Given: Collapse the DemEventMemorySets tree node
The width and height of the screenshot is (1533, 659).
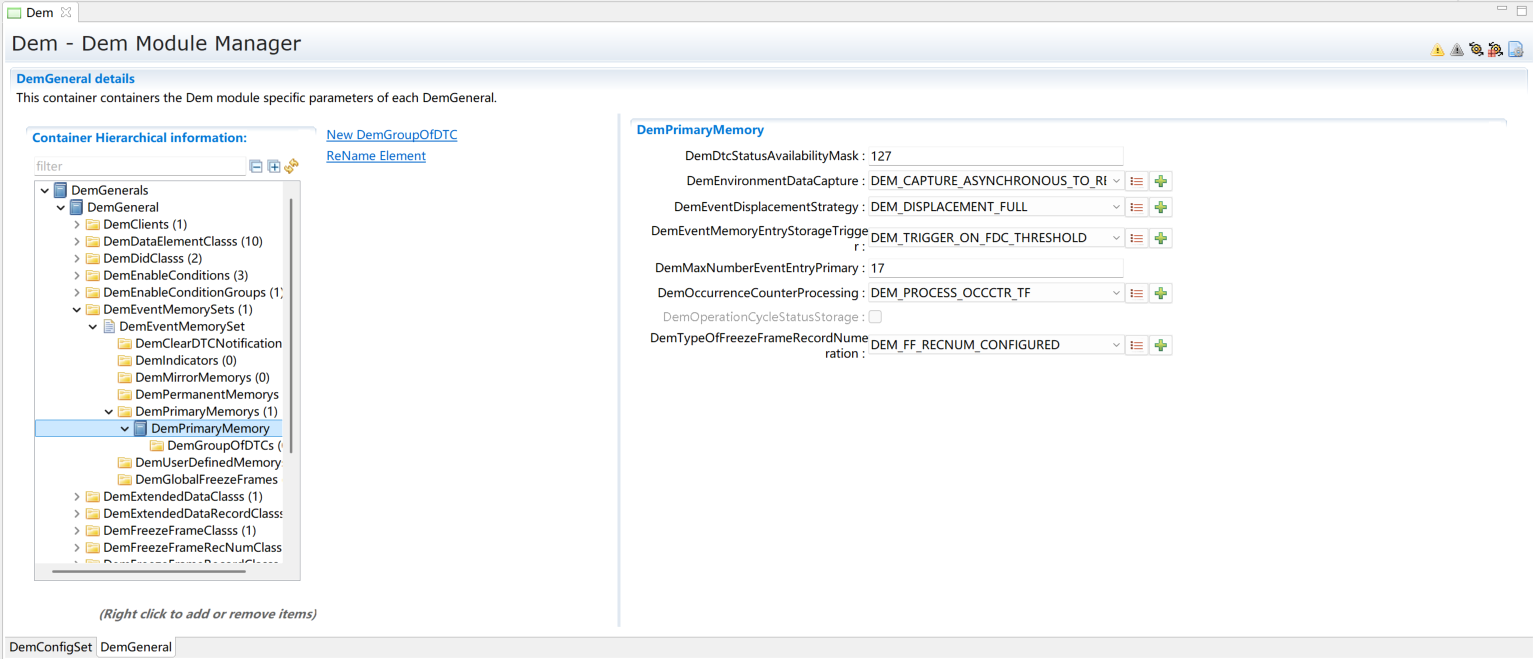Looking at the screenshot, I should (x=77, y=310).
